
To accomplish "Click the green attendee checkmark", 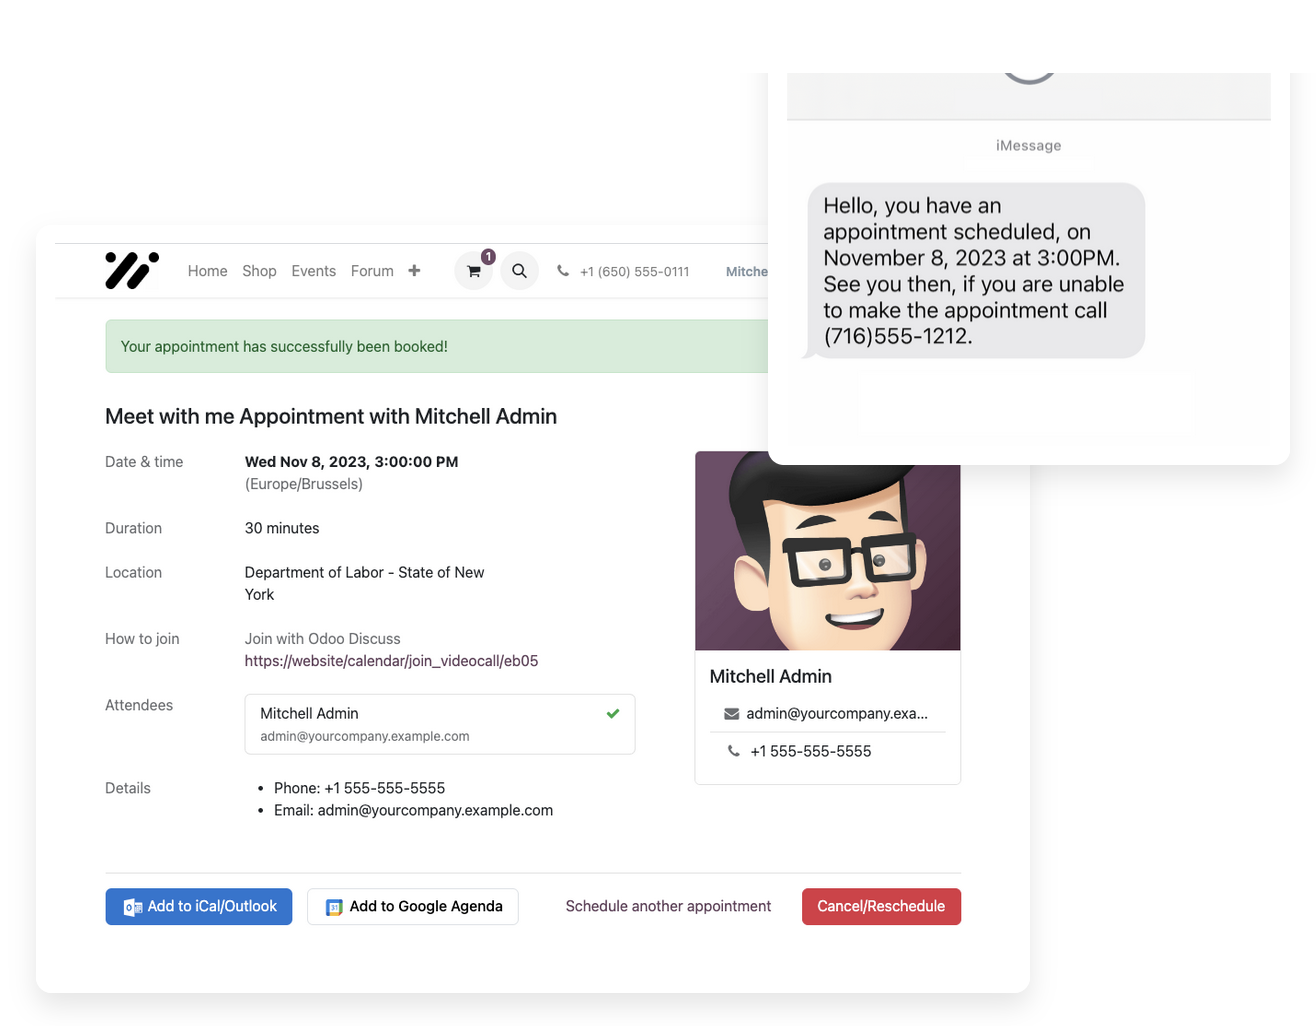I will 612,714.
